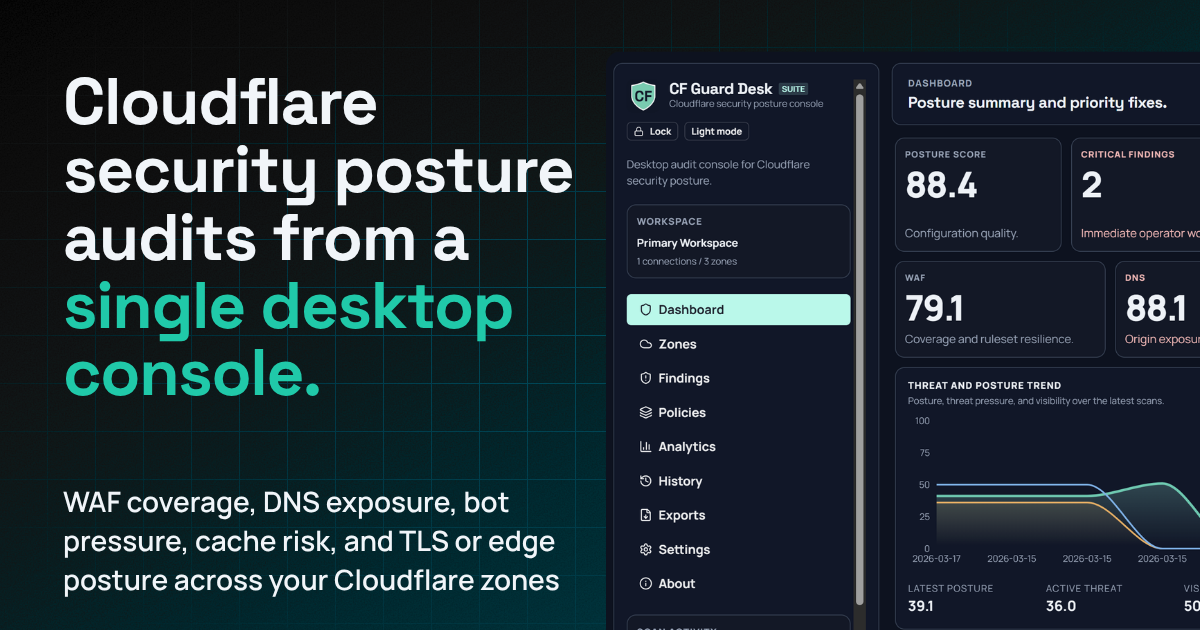This screenshot has width=1200, height=630.
Task: Click the 79.1 WAF value
Action: [x=934, y=308]
